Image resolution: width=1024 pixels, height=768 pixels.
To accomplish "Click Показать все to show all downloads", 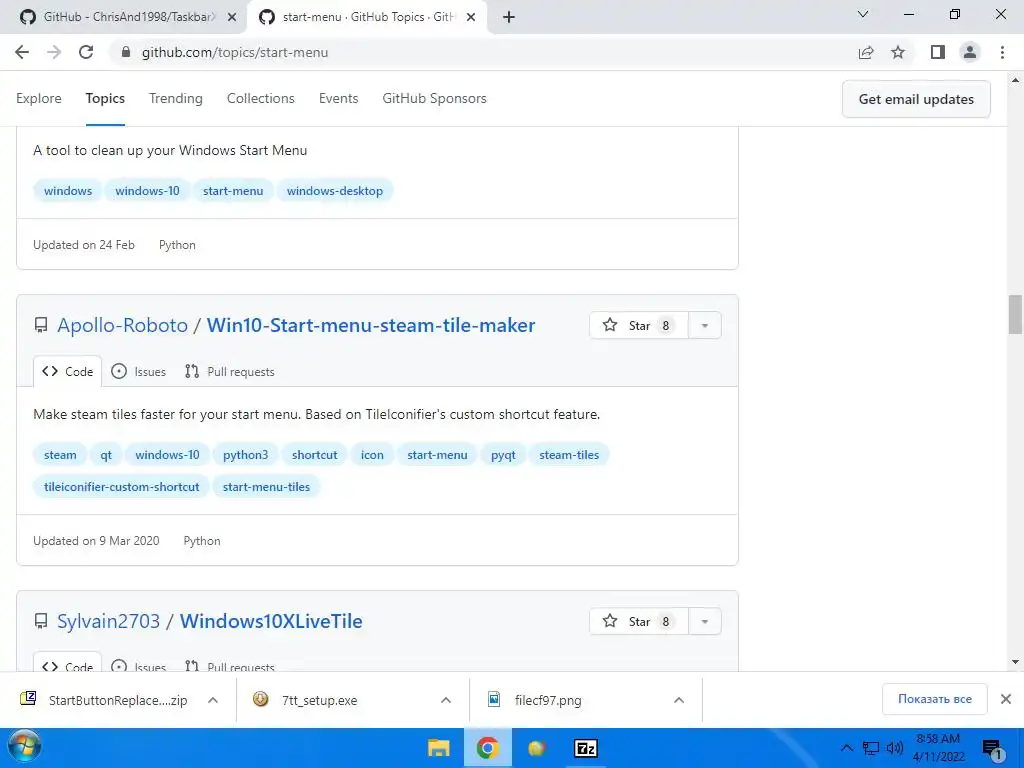I will click(x=935, y=699).
